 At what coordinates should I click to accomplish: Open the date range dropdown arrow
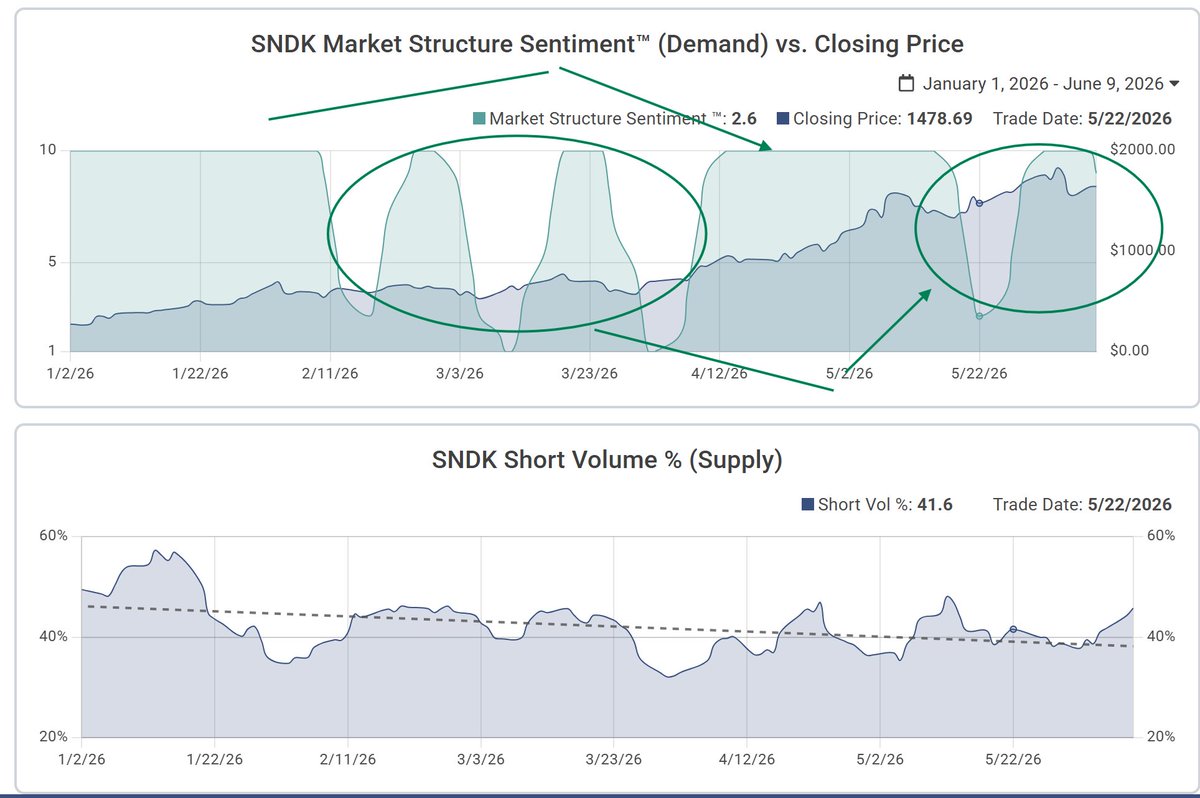[x=1174, y=84]
